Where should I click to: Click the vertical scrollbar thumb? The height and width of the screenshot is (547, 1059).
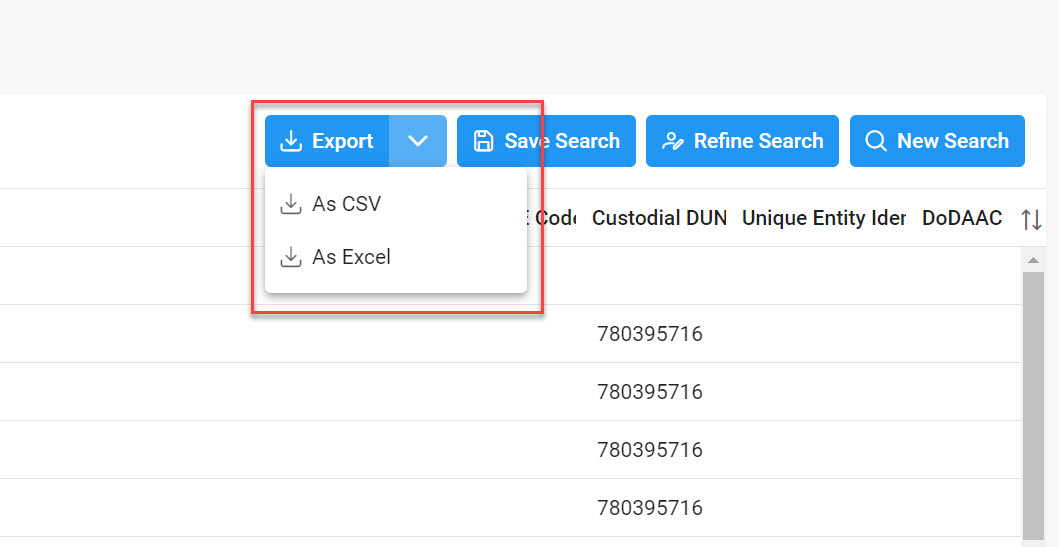[x=1033, y=400]
